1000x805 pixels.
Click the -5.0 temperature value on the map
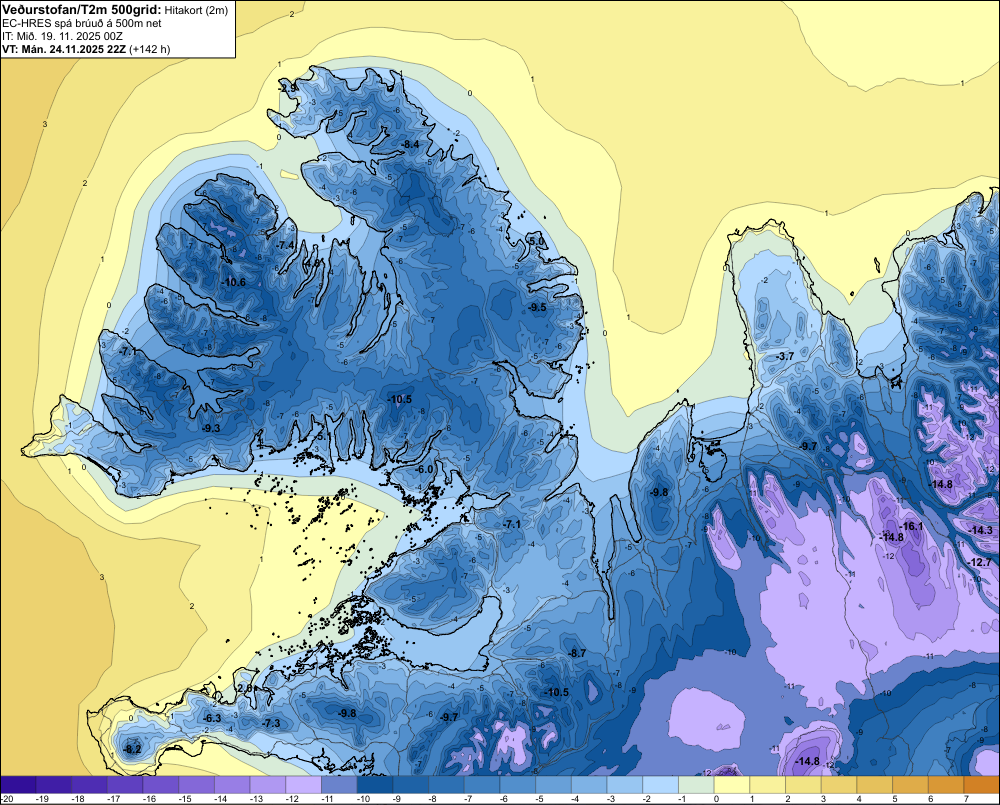(537, 241)
